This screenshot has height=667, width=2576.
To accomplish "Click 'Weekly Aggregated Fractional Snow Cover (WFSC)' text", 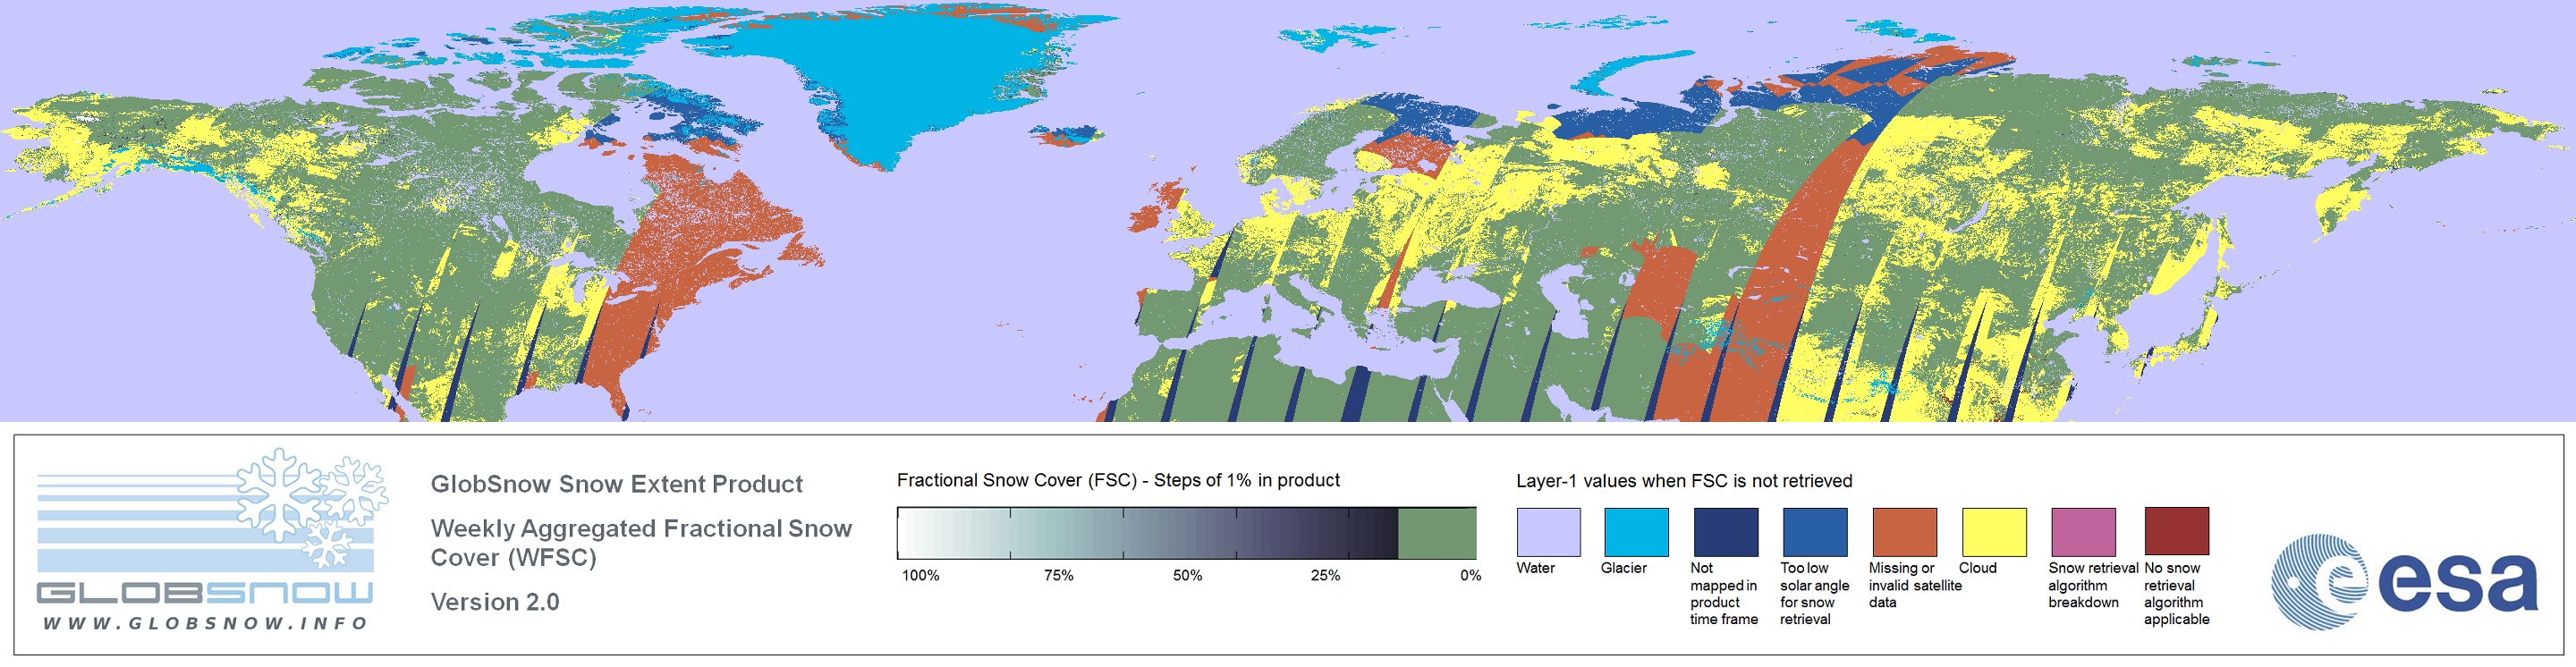I will (641, 543).
